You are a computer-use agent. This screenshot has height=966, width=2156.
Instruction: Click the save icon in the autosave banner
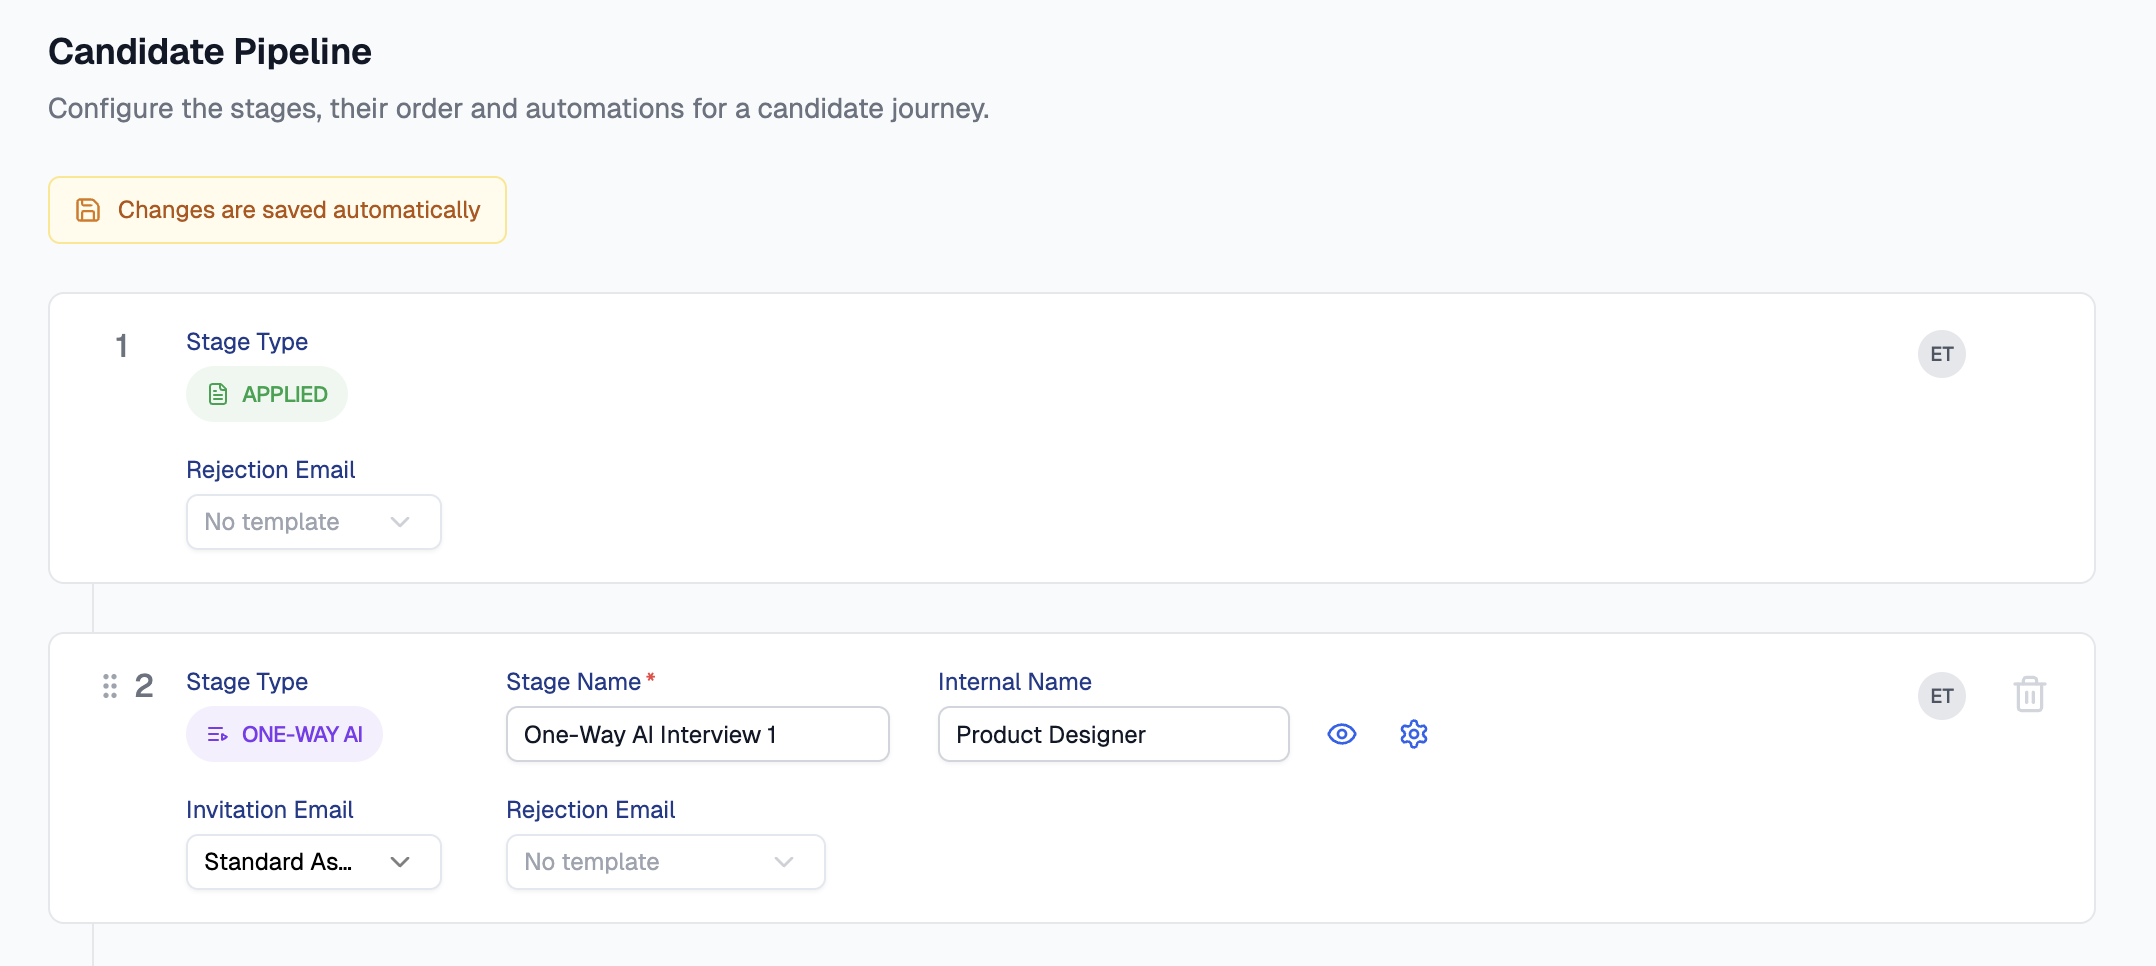(x=88, y=210)
